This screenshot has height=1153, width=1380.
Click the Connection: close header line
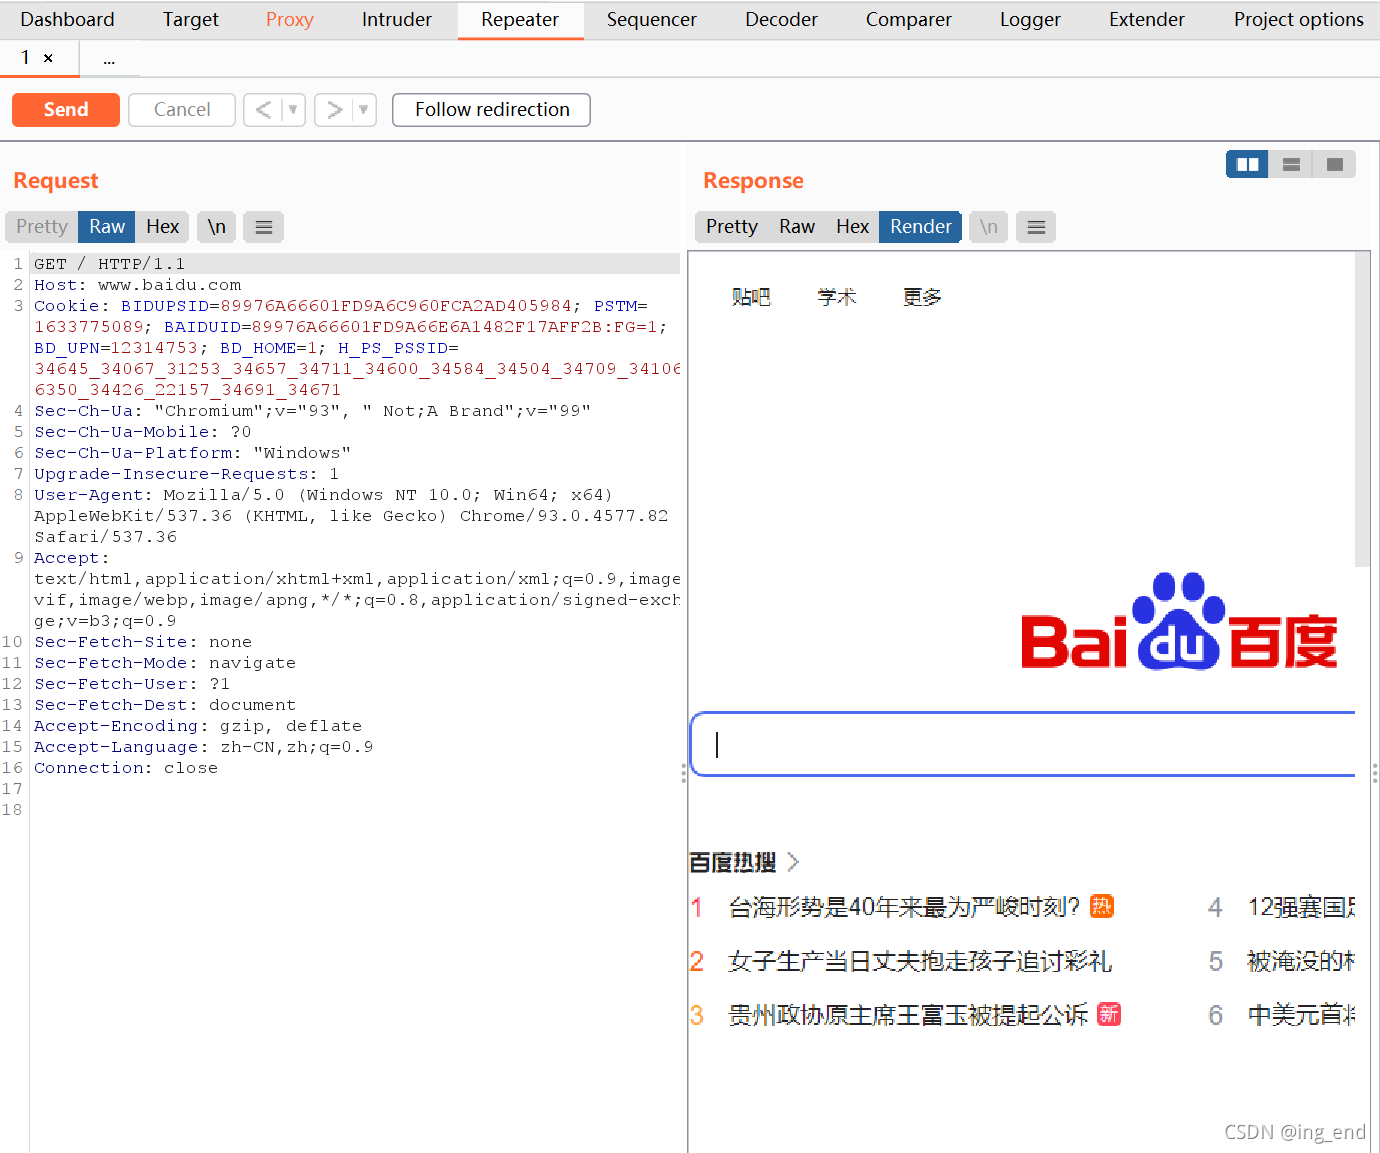click(x=126, y=768)
